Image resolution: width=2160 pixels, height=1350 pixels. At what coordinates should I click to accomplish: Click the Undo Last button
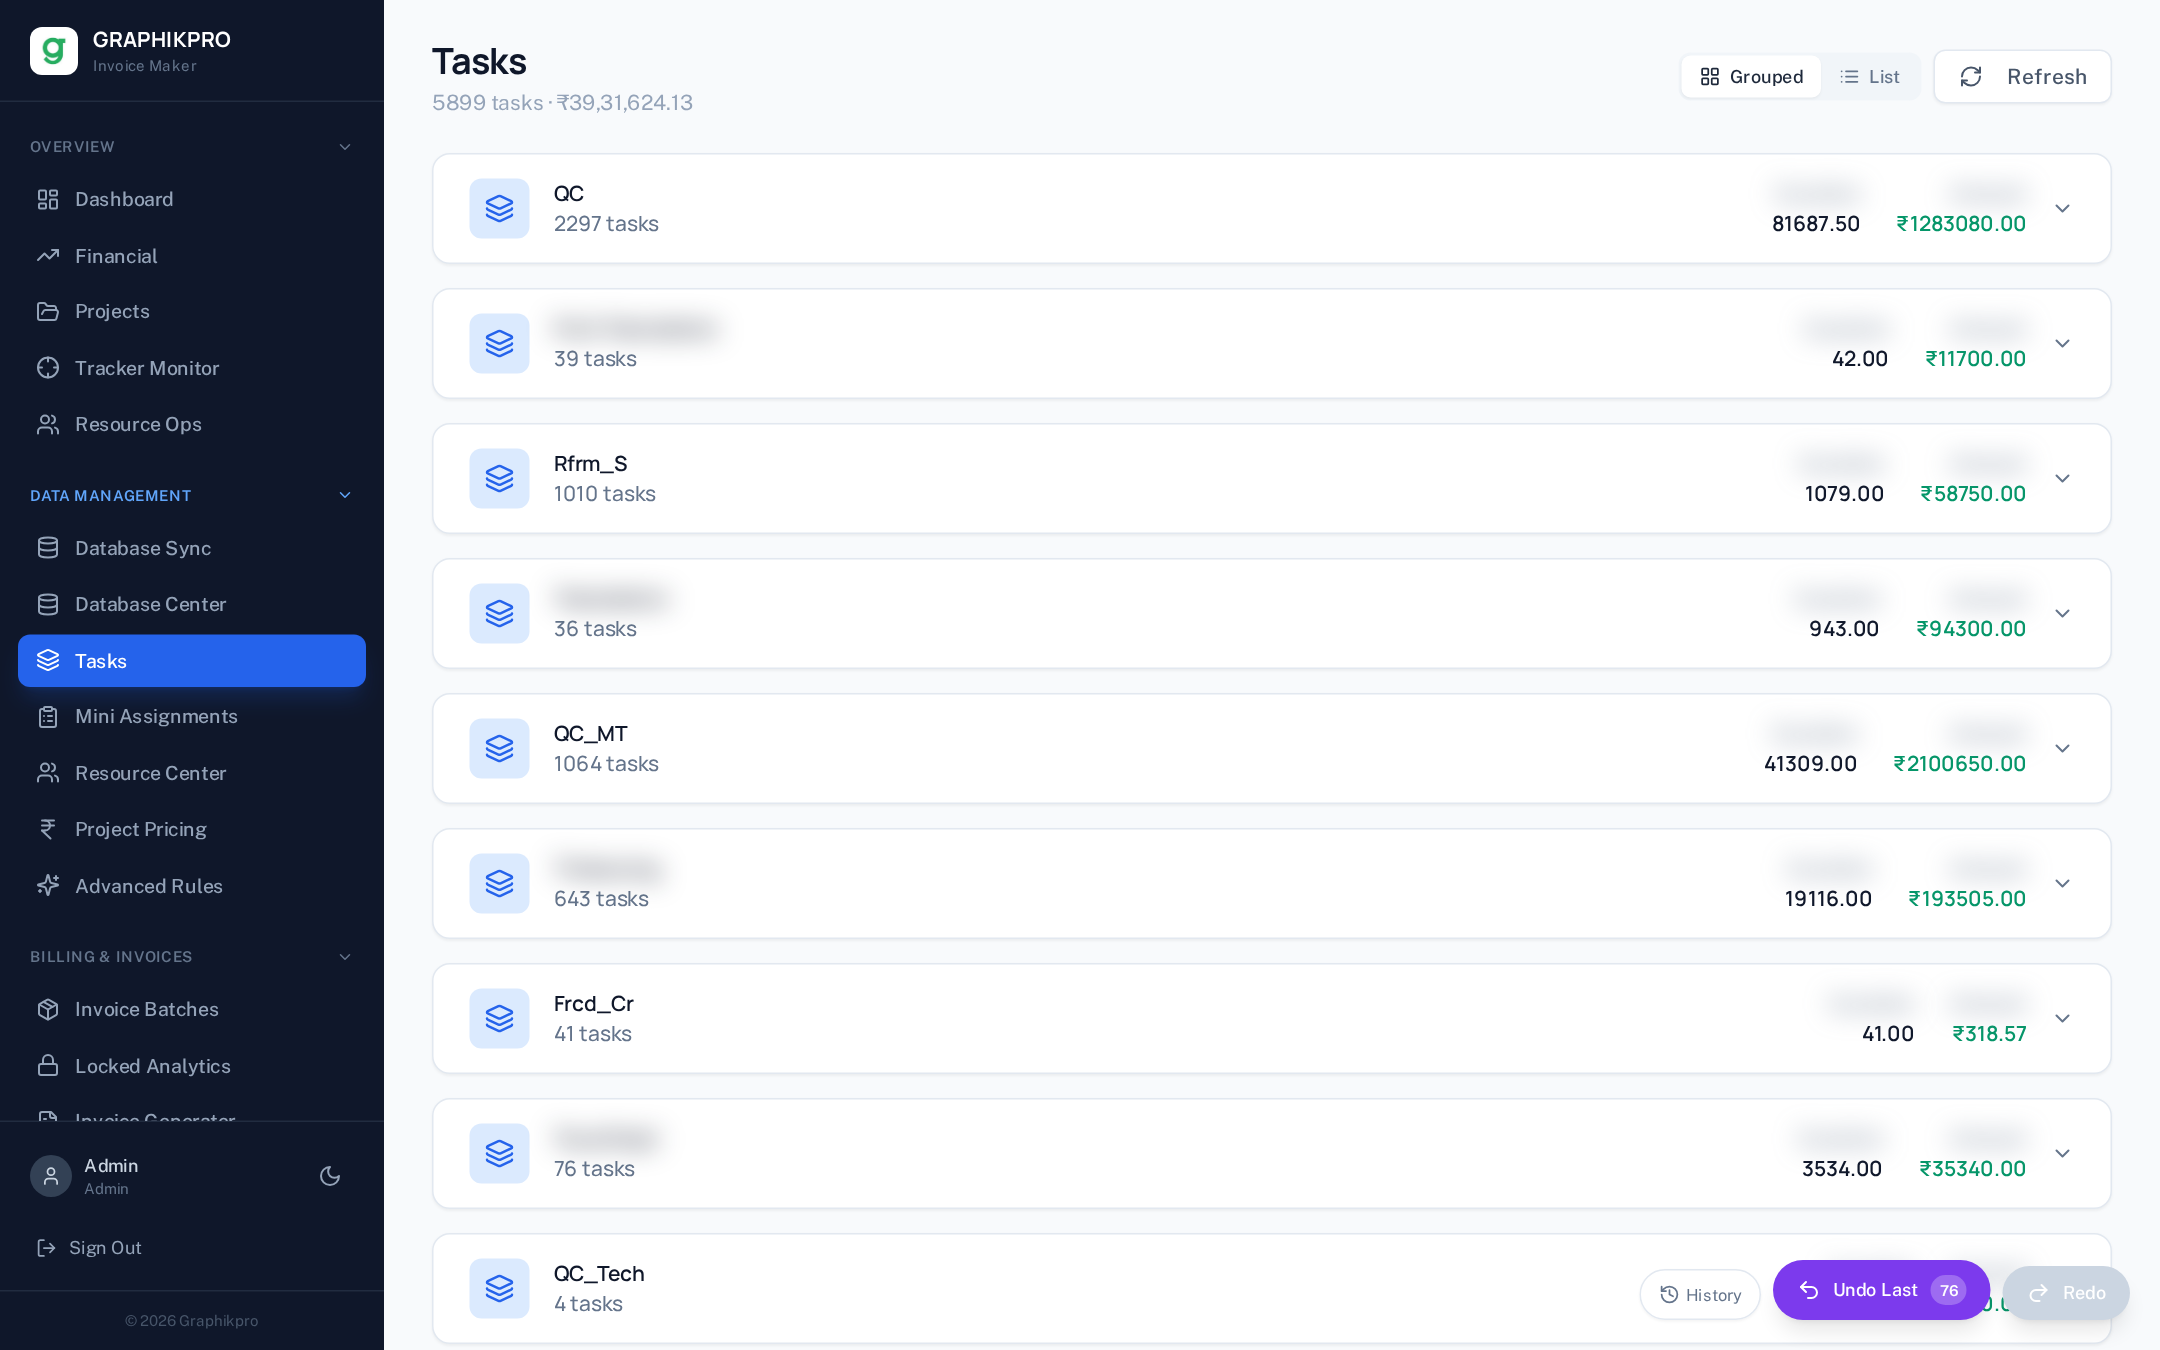coord(1881,1290)
